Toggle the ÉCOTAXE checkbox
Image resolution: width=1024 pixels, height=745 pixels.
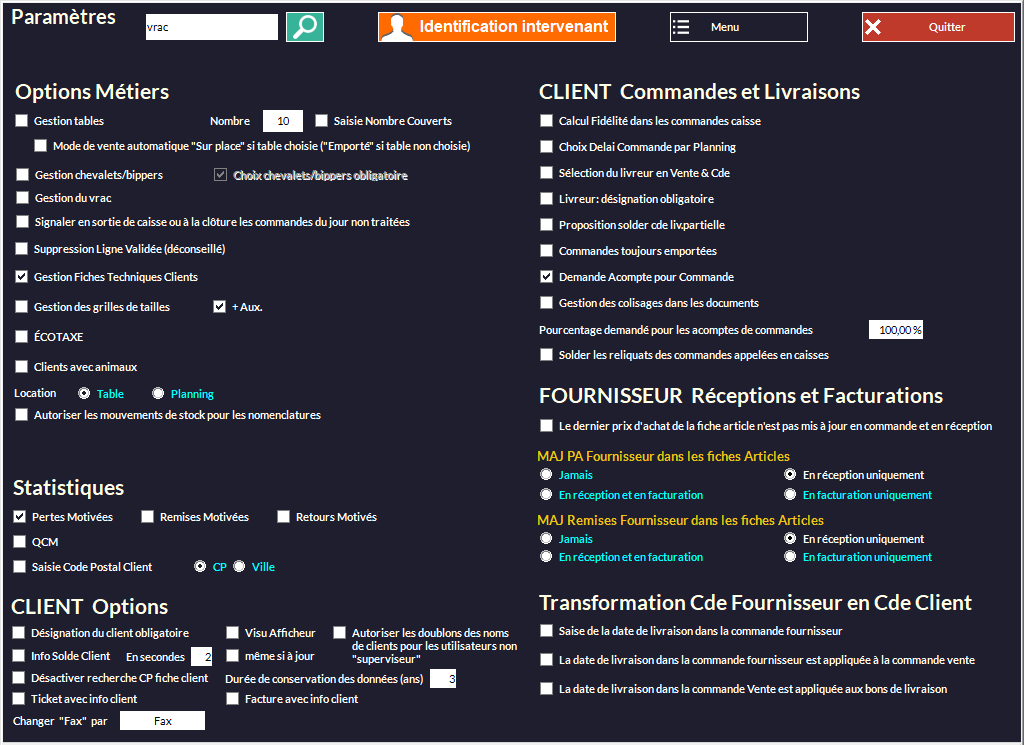23,337
